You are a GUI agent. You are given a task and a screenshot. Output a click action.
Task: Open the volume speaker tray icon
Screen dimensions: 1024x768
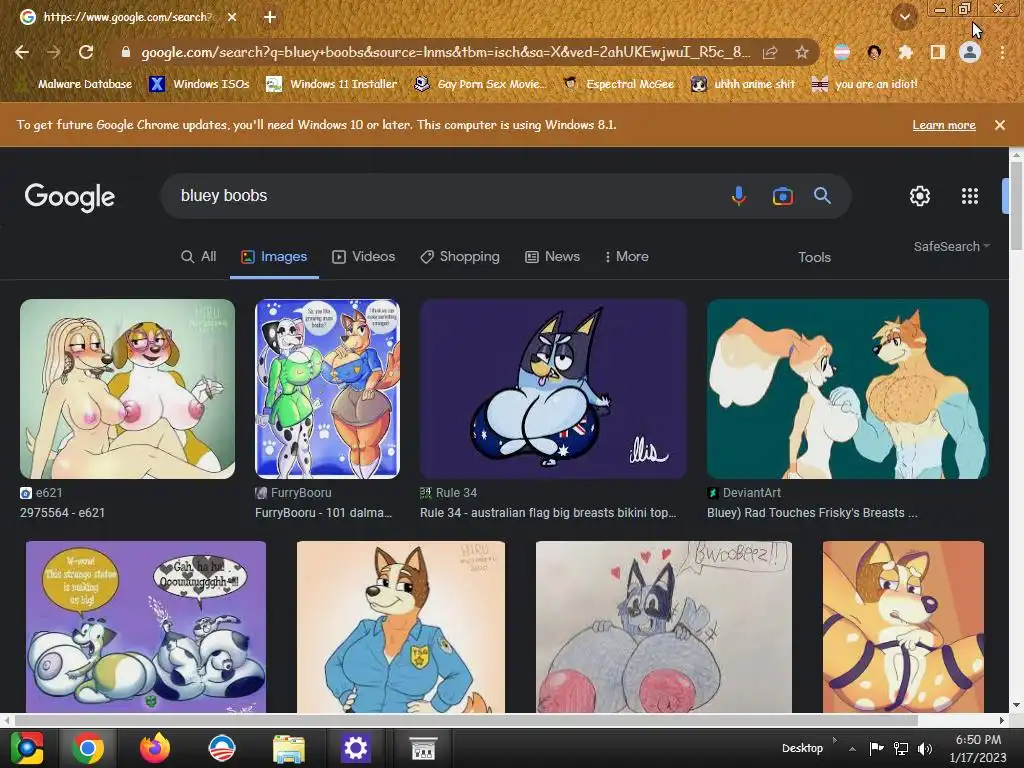(925, 748)
